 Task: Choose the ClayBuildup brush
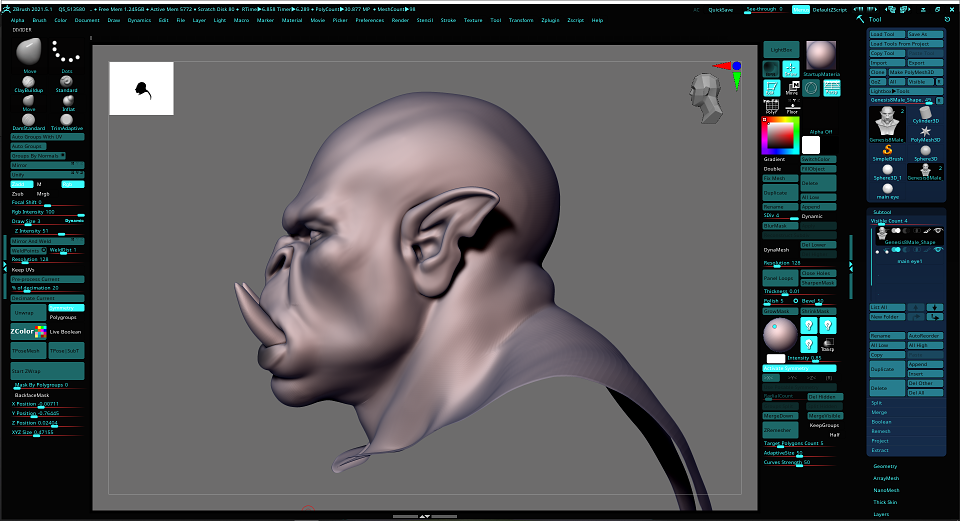(29, 82)
